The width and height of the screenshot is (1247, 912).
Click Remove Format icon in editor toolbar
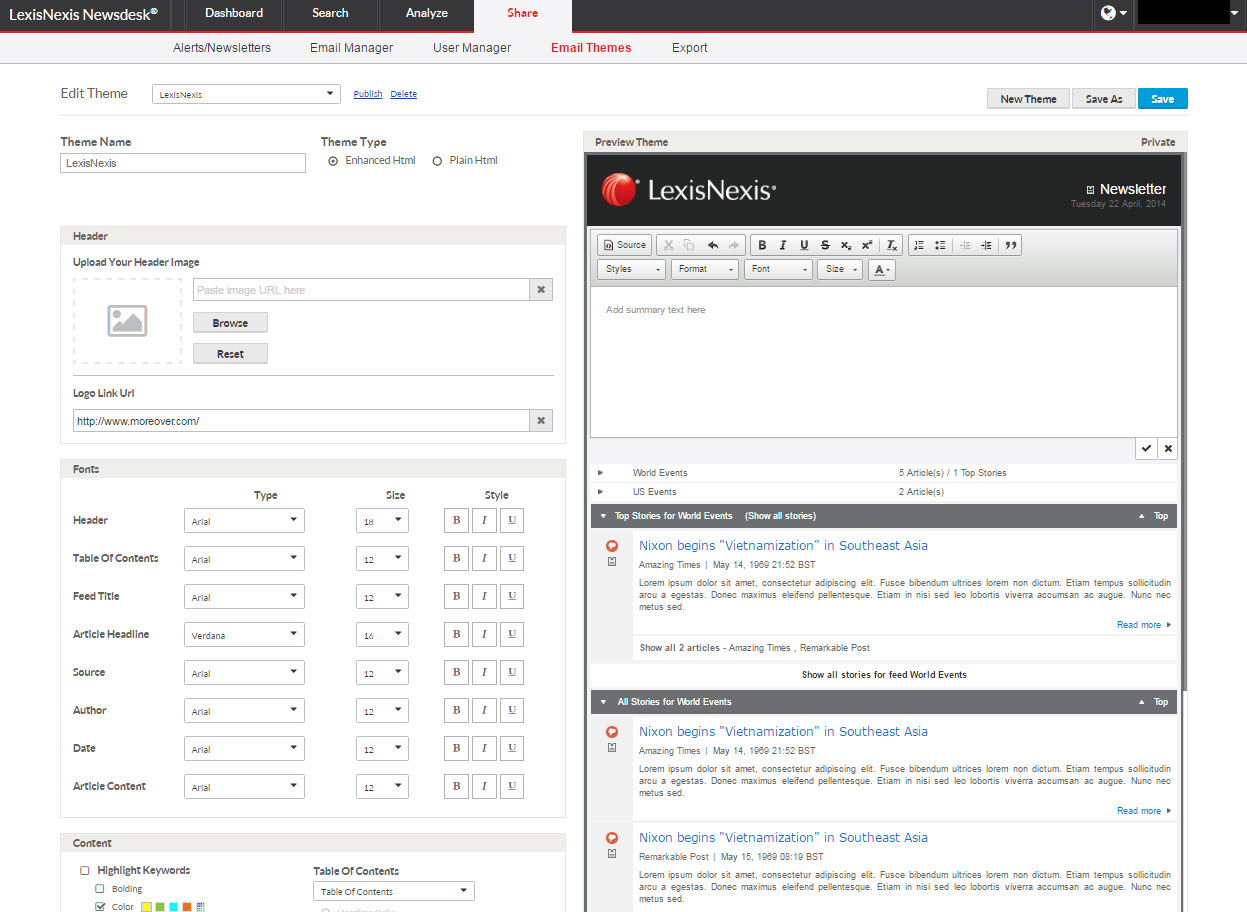(892, 245)
